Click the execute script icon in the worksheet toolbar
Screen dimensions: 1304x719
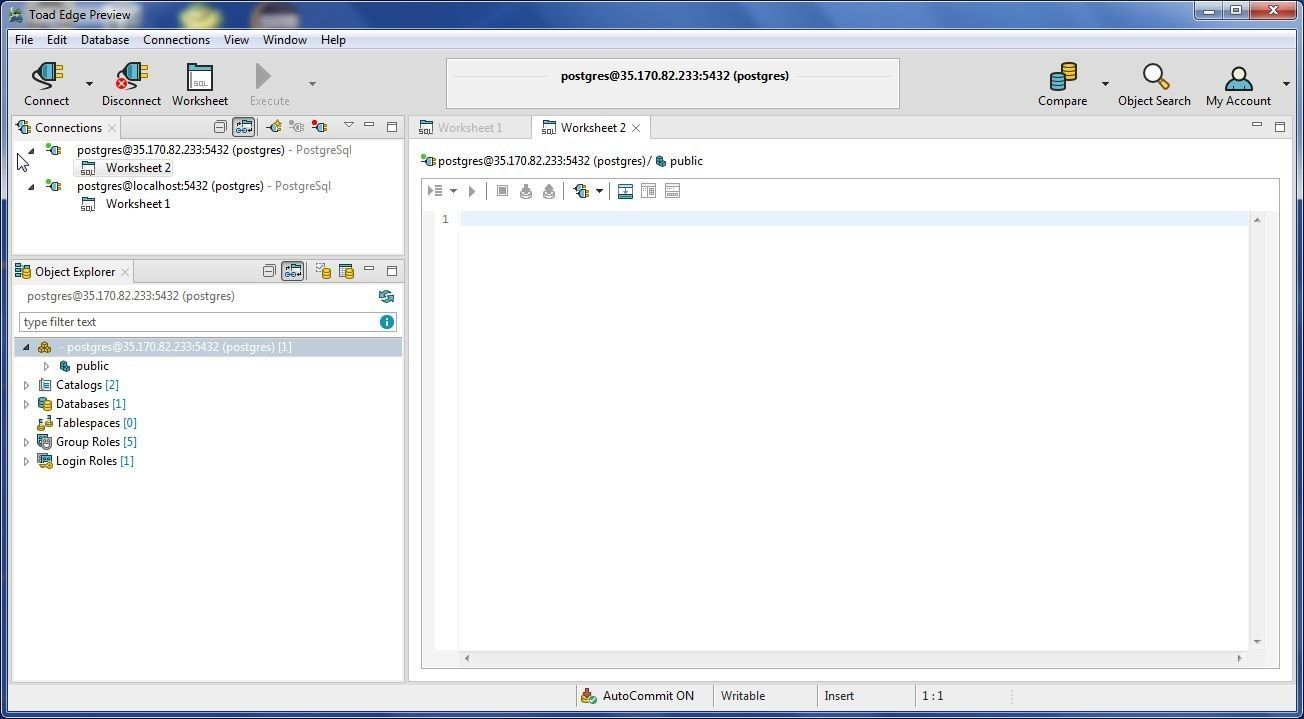pos(435,191)
